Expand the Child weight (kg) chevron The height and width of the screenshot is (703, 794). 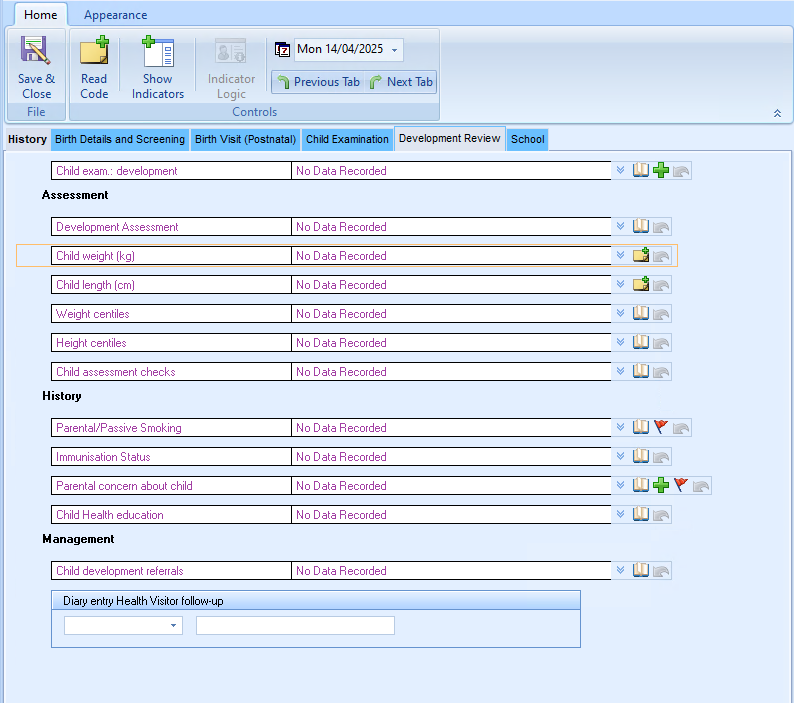(x=620, y=255)
